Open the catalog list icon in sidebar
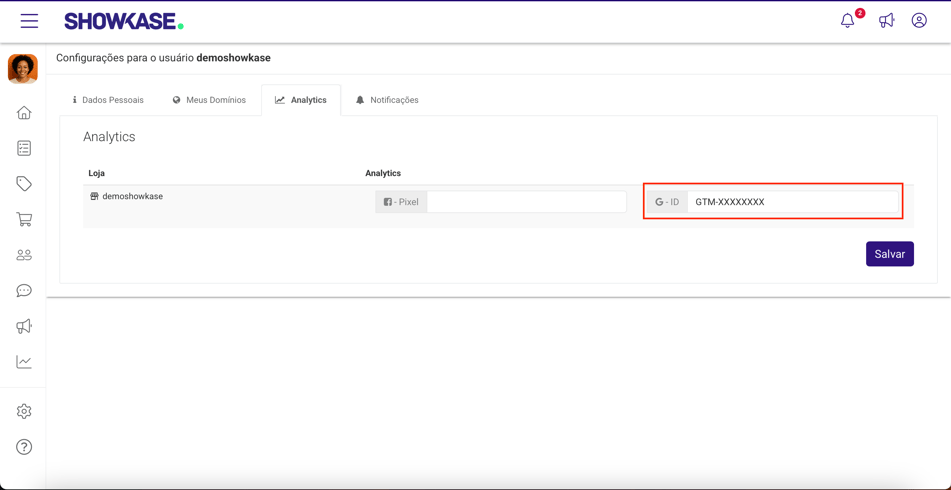Screen dimensions: 951x490 click(x=24, y=148)
